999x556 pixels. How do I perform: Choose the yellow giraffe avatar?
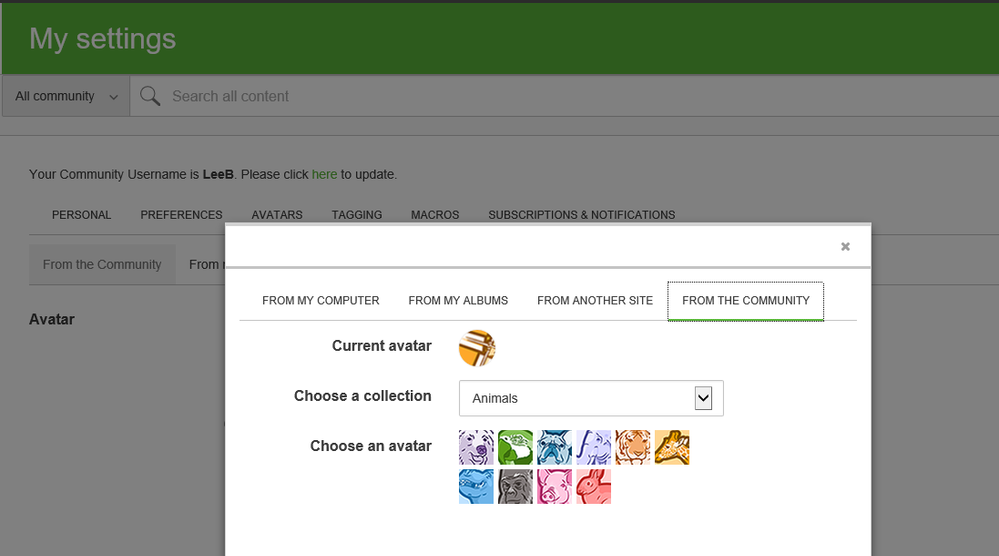(x=672, y=447)
